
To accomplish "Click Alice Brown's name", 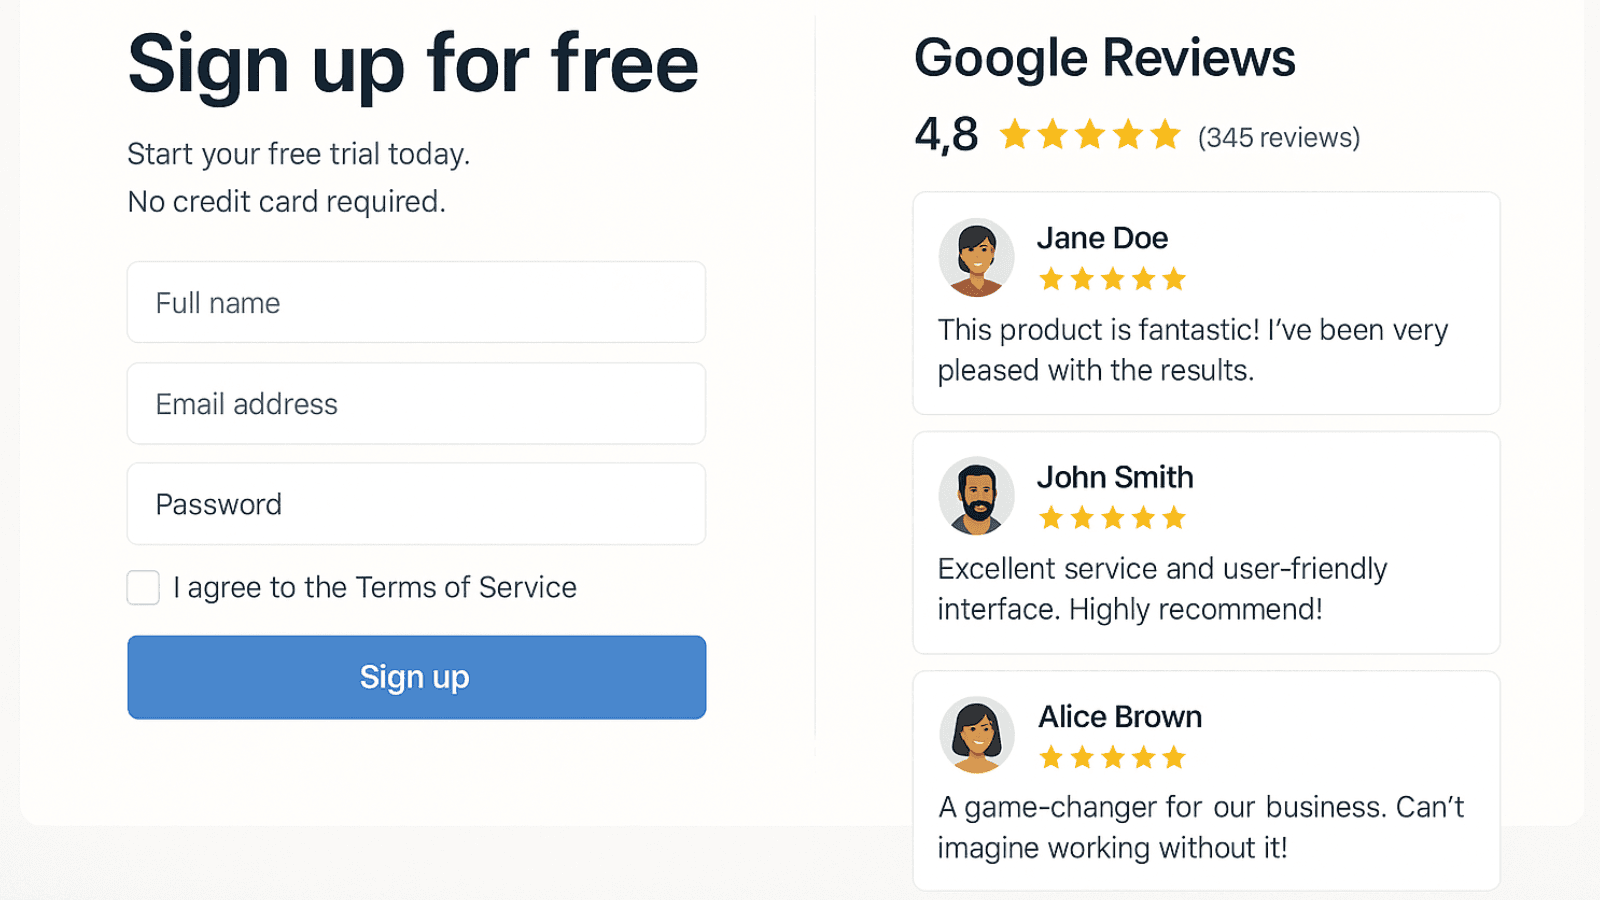I will [x=1119, y=716].
